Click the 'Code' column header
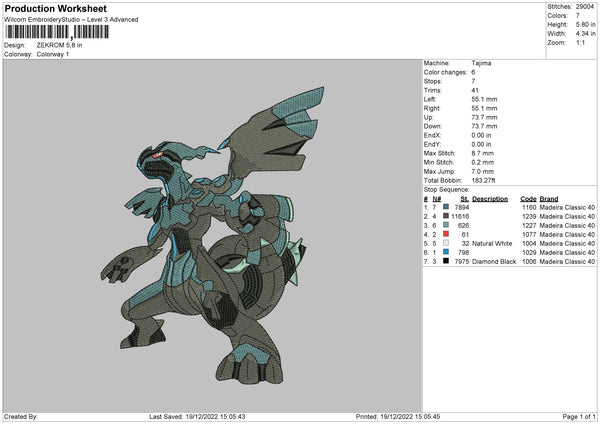Viewport: 600px width, 424px height. tap(528, 199)
